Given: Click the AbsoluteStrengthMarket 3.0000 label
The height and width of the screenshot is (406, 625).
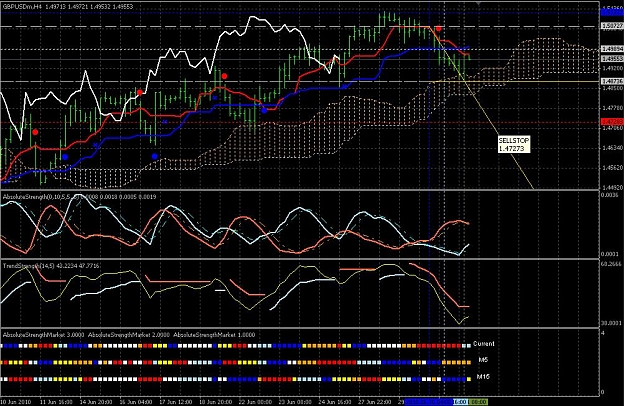Looking at the screenshot, I should pos(43,335).
